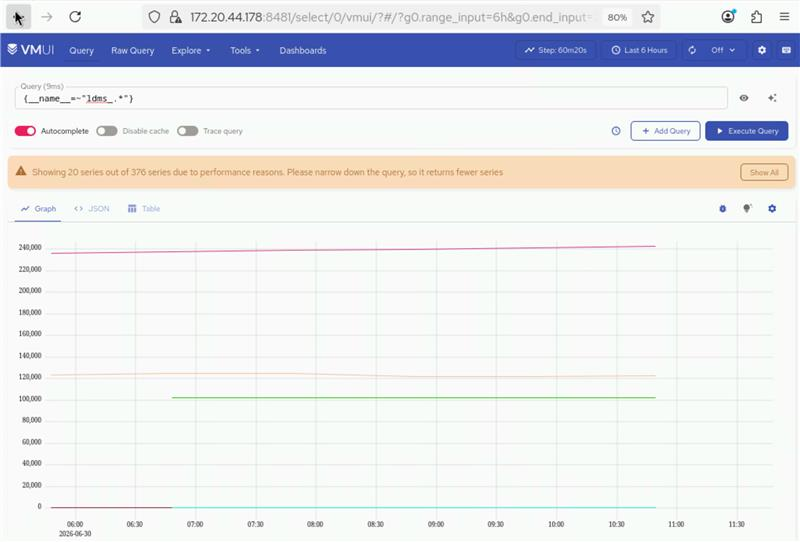Image resolution: width=800 pixels, height=542 pixels.
Task: Open VMUI settings gear in header
Action: pos(762,50)
